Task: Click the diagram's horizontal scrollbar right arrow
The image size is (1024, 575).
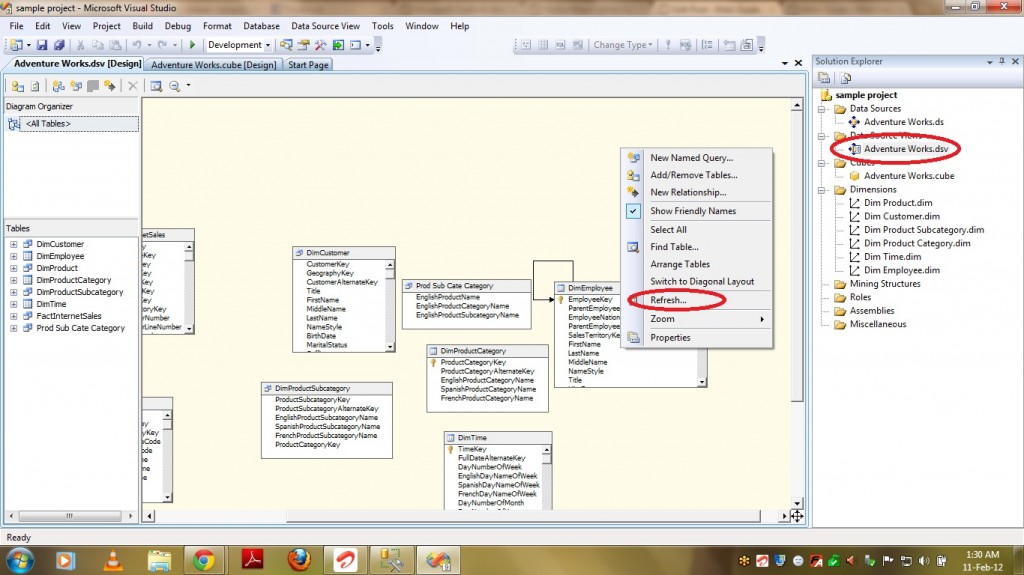Action: [x=785, y=515]
